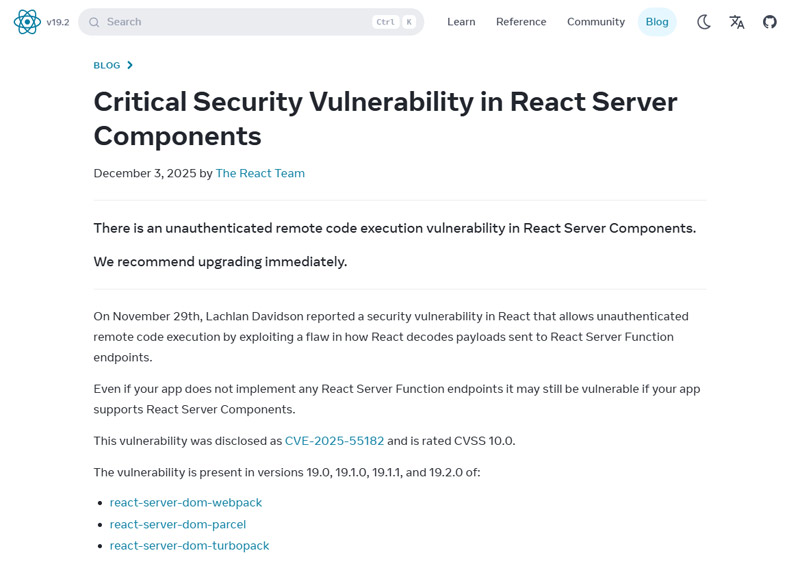Go to the Community section
This screenshot has width=800, height=566.
click(x=596, y=22)
